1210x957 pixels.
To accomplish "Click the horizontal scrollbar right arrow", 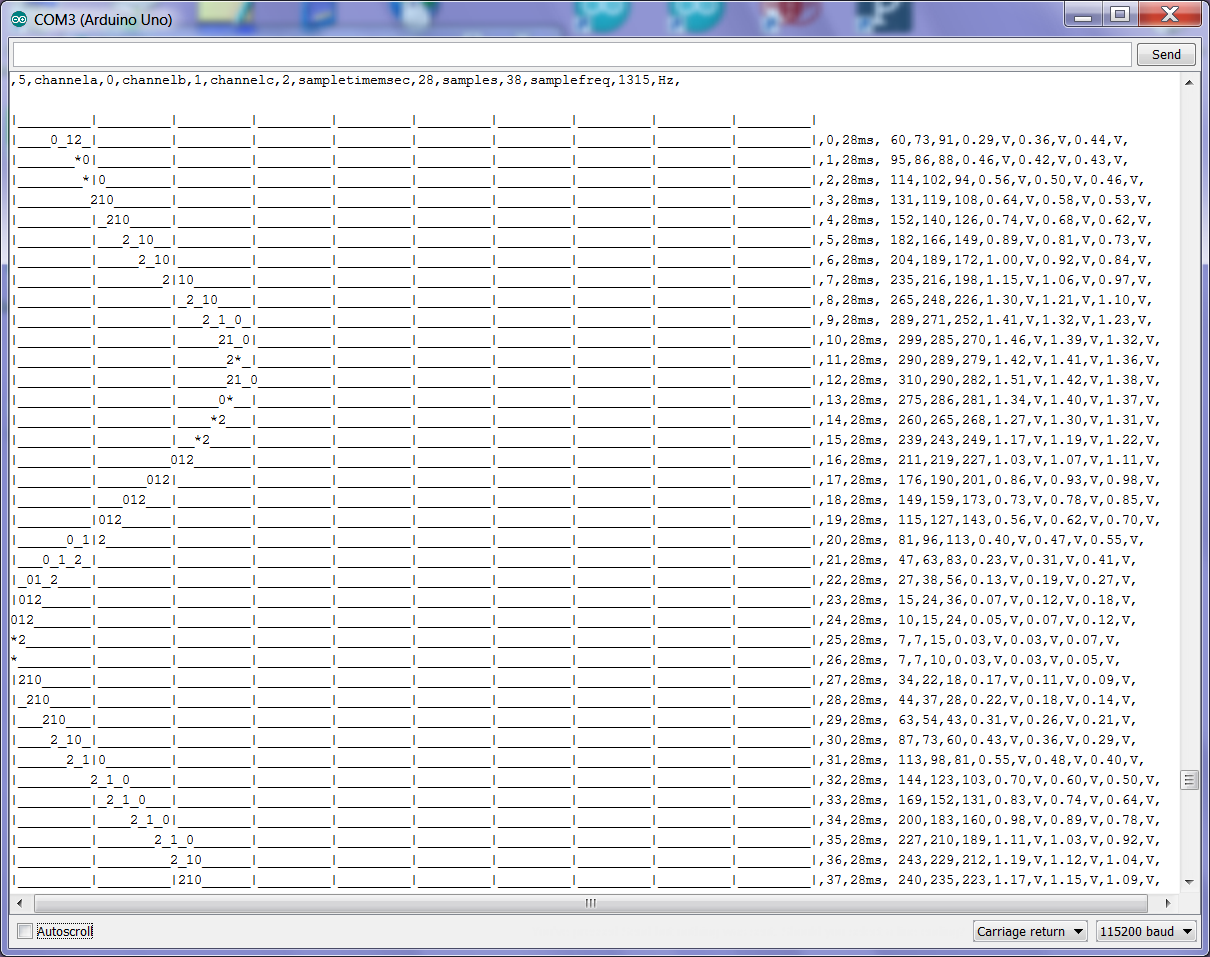I will tap(1171, 903).
